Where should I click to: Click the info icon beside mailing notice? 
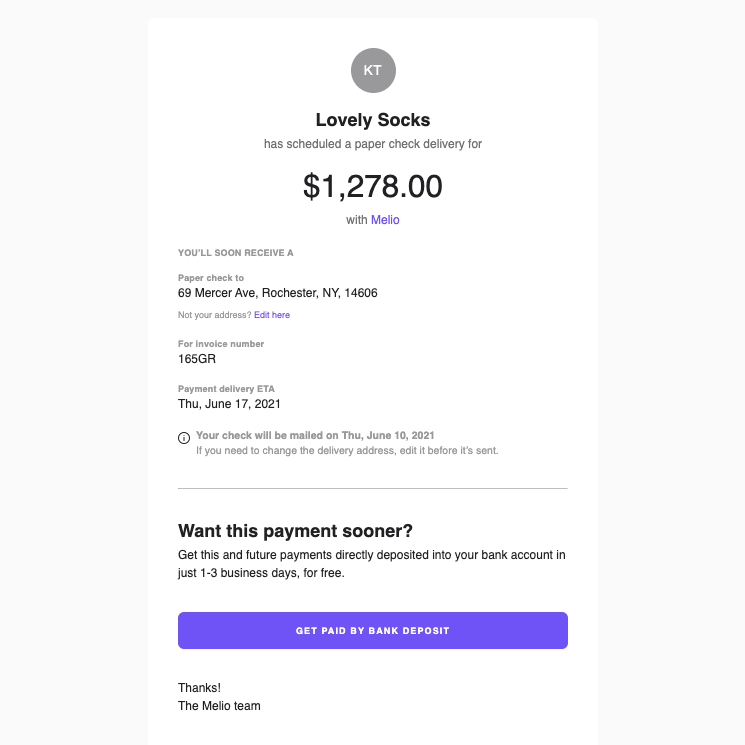coord(184,438)
